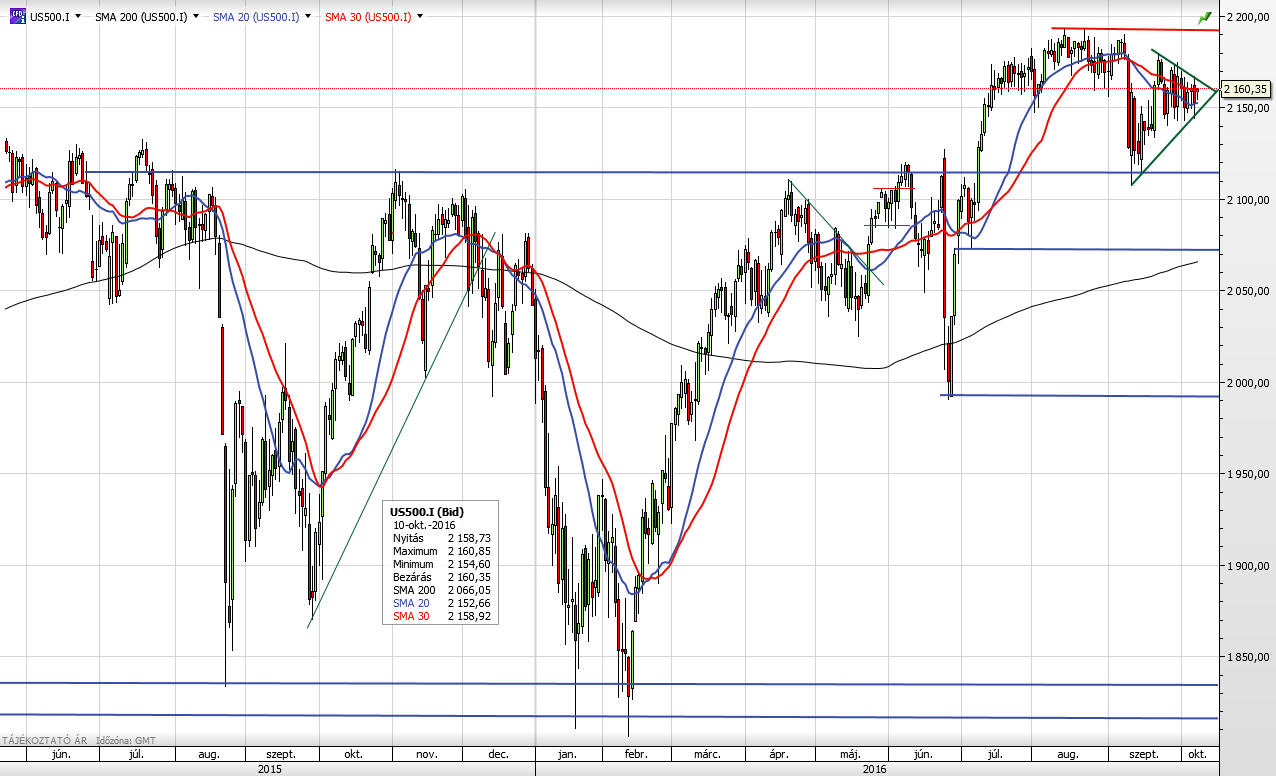The image size is (1276, 776).
Task: Click the nov. label on time axis
Action: 426,754
